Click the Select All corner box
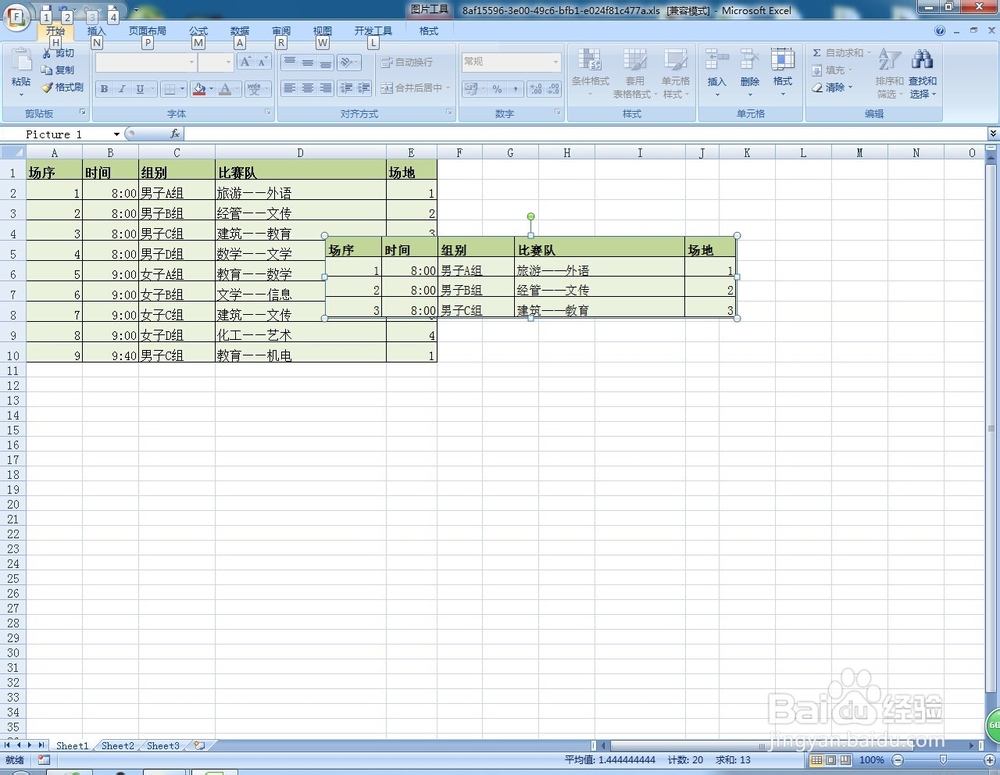 tap(13, 152)
